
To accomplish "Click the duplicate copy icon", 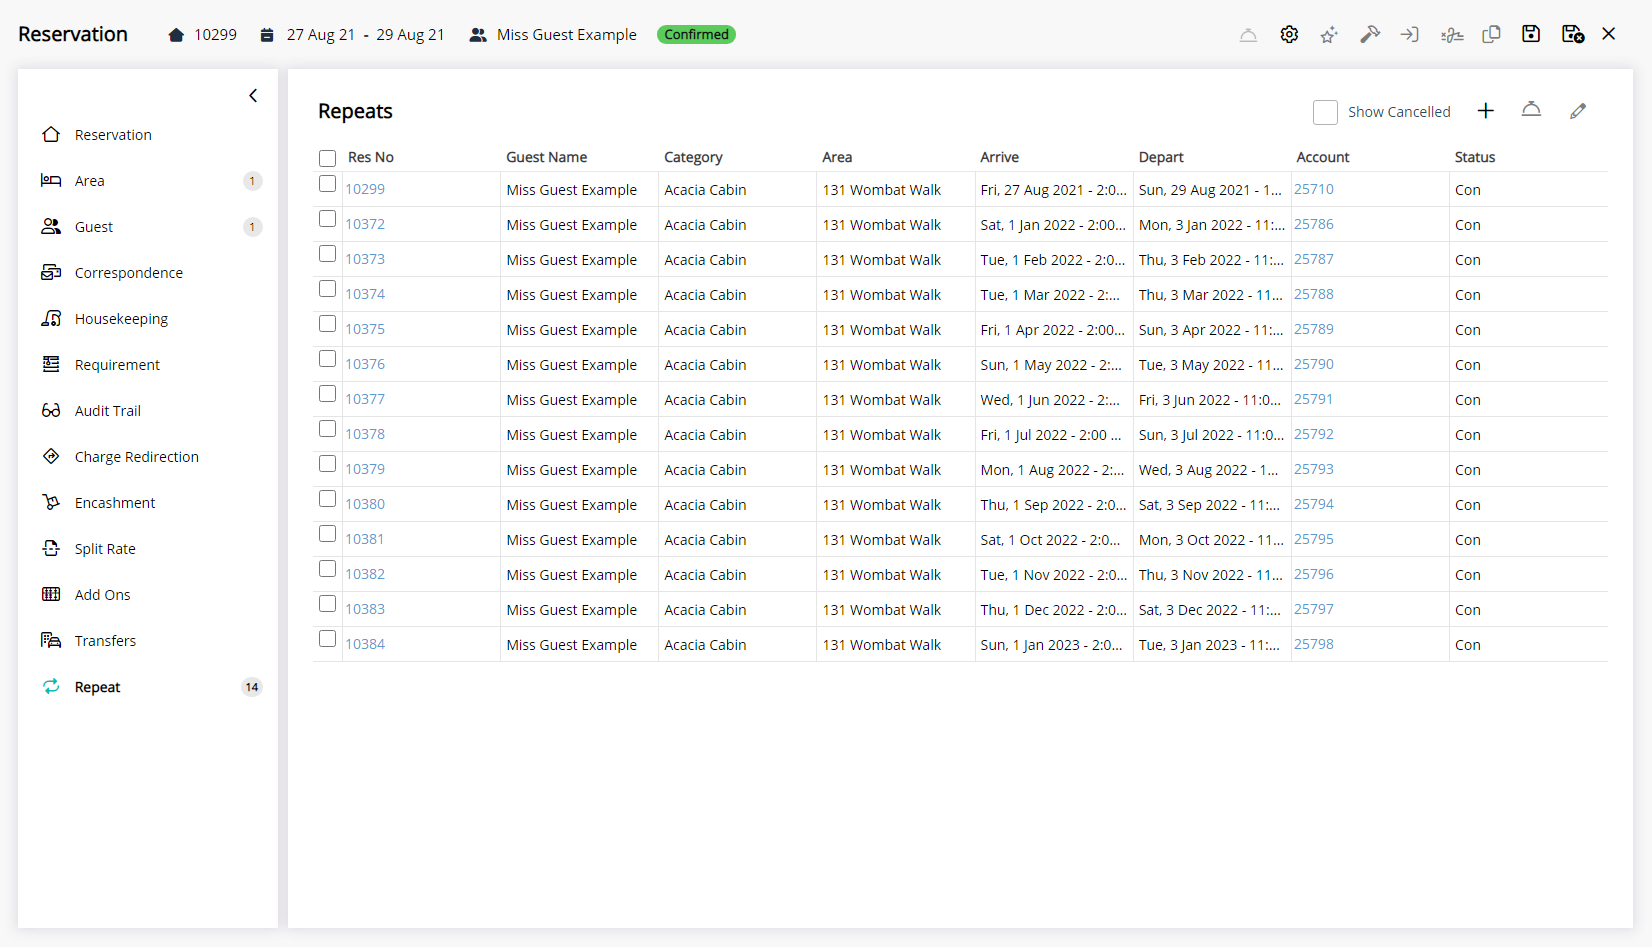I will (x=1491, y=35).
